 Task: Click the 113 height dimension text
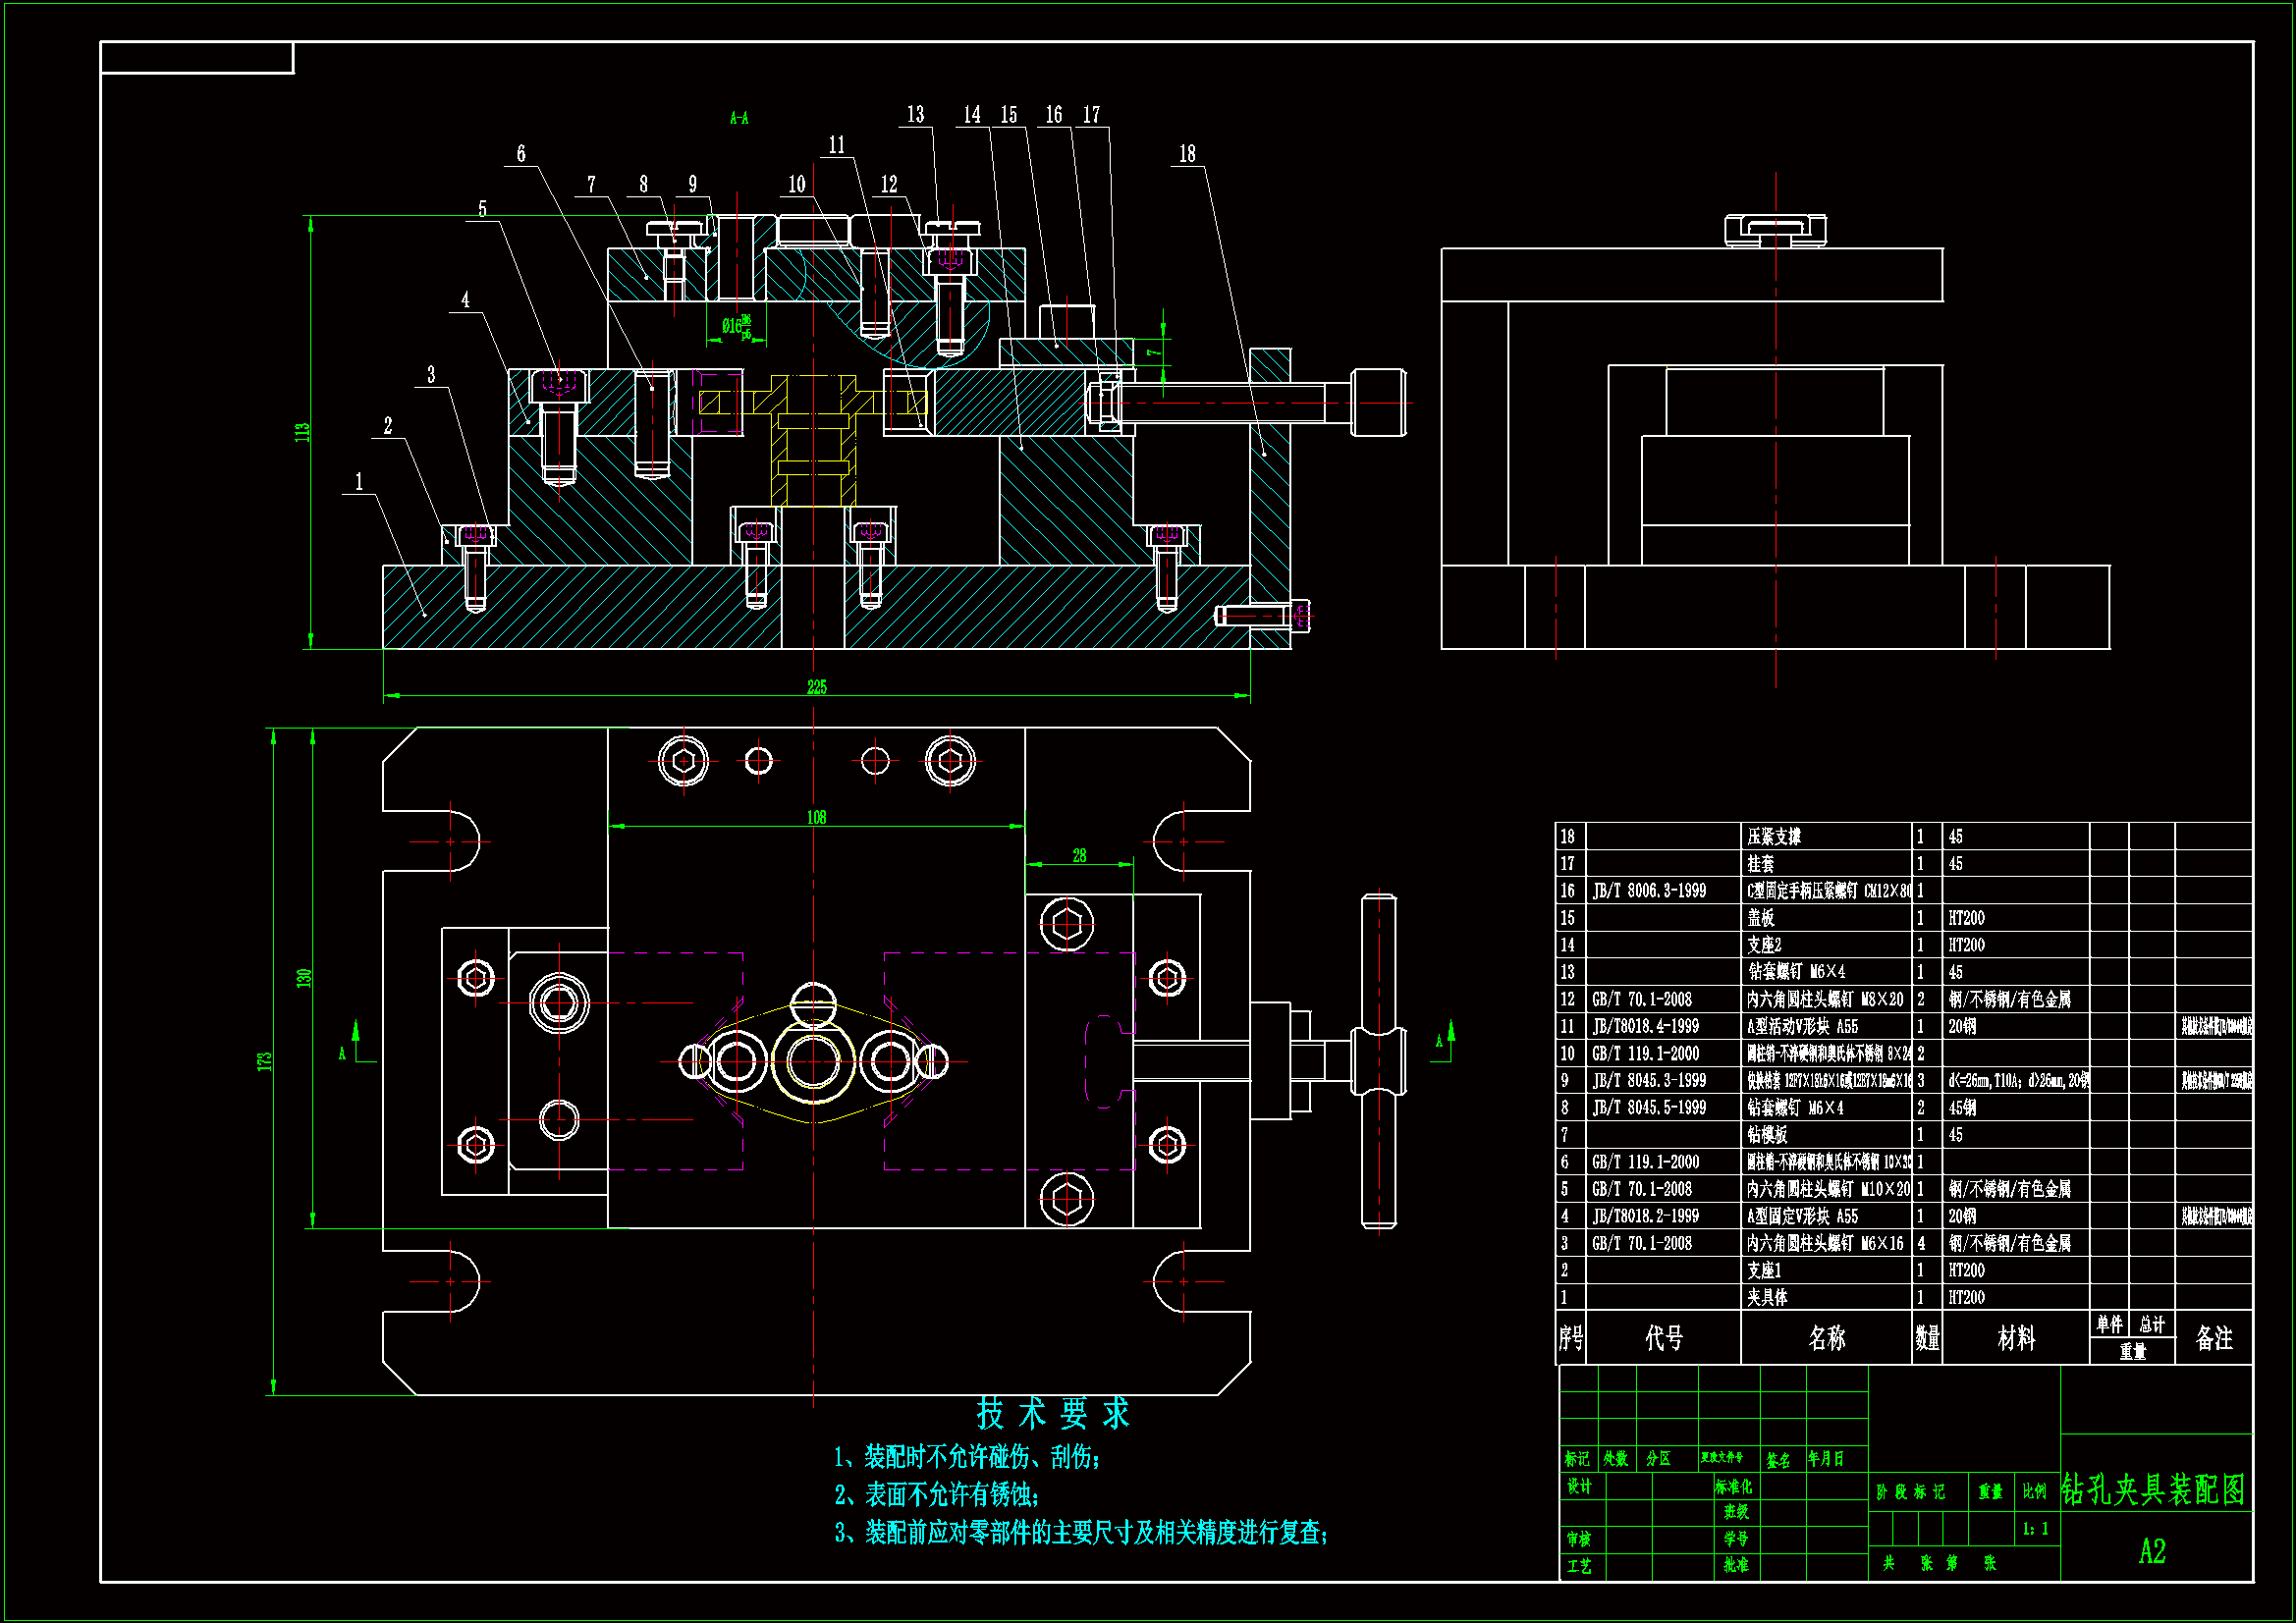302,432
